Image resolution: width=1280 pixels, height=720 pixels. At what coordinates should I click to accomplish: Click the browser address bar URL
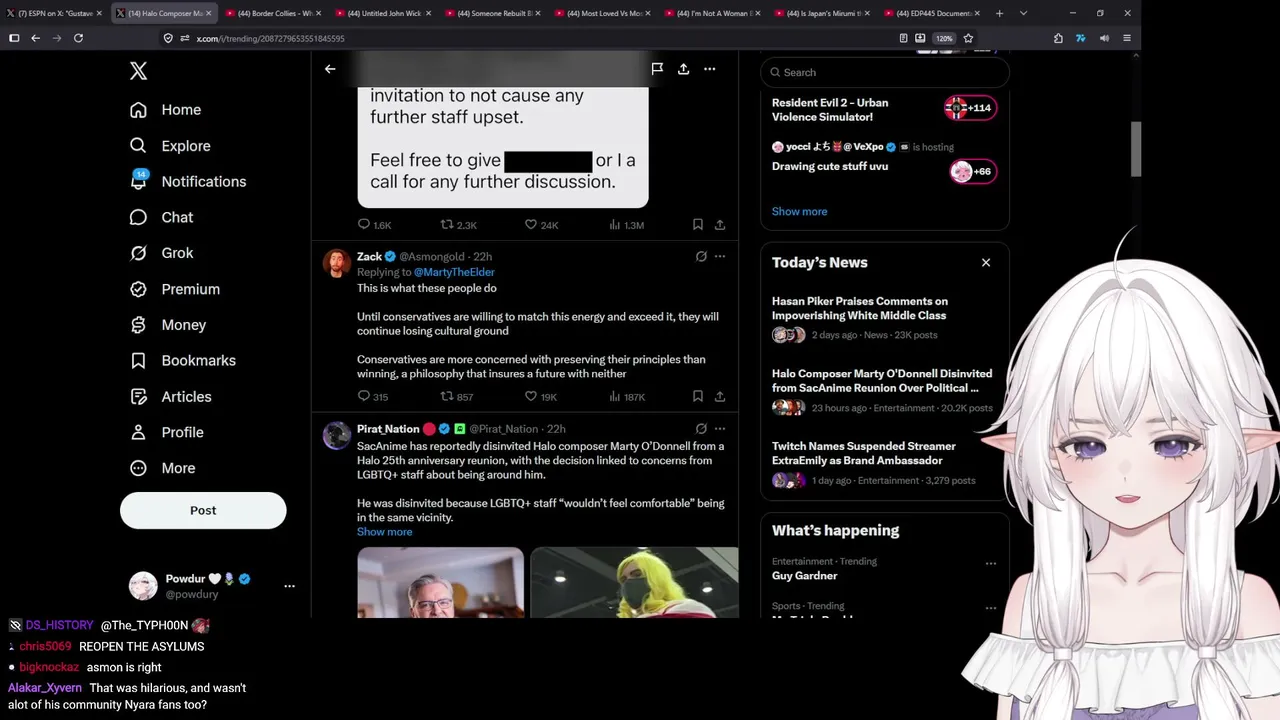coord(270,38)
